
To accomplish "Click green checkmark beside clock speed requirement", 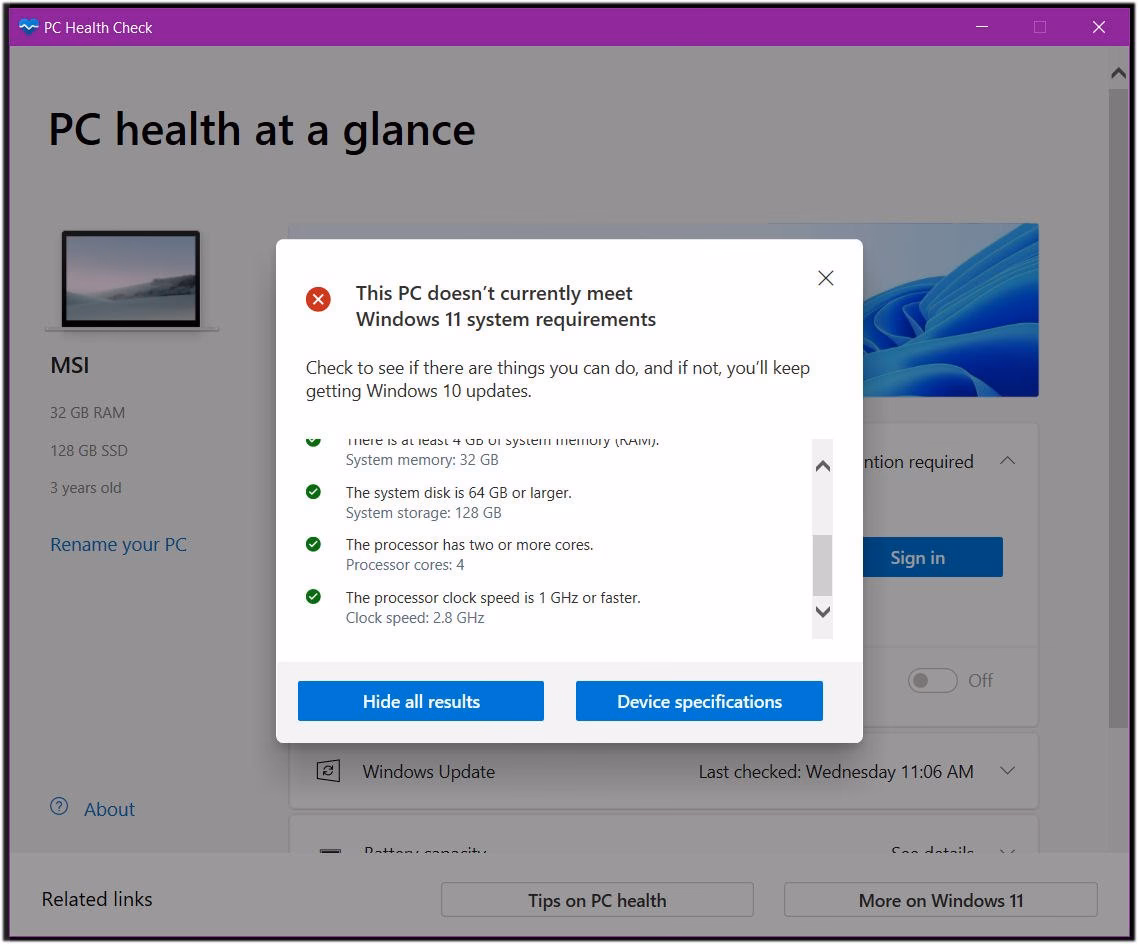I will [x=313, y=596].
